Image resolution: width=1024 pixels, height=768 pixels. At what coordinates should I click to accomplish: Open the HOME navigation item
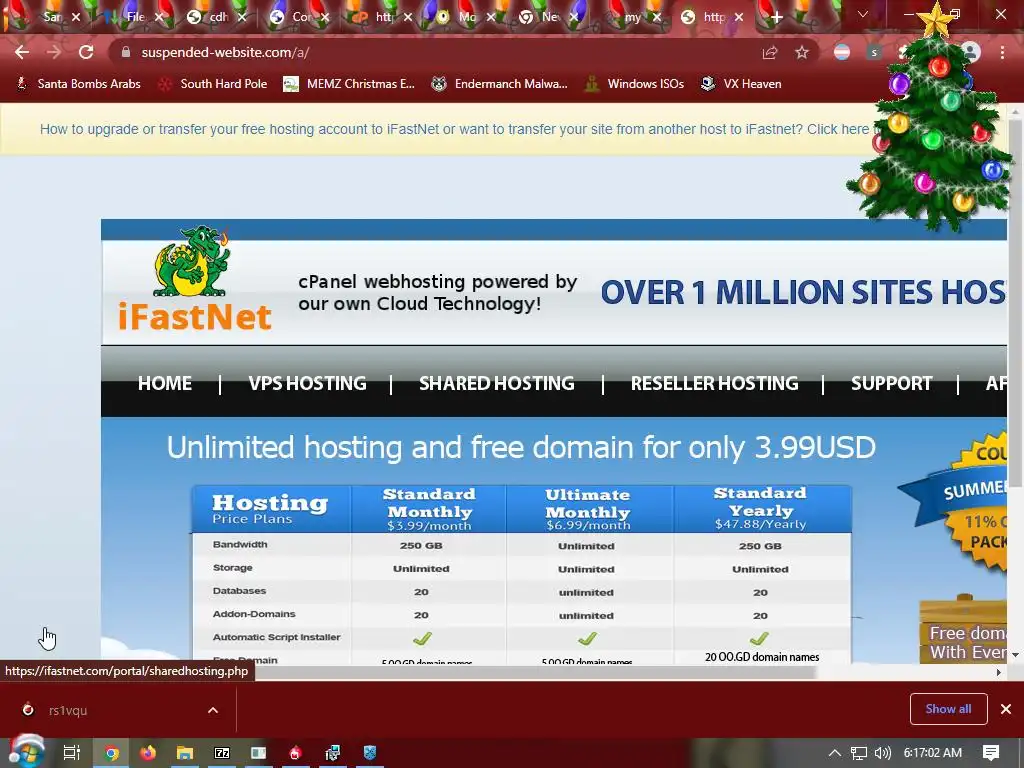[165, 383]
